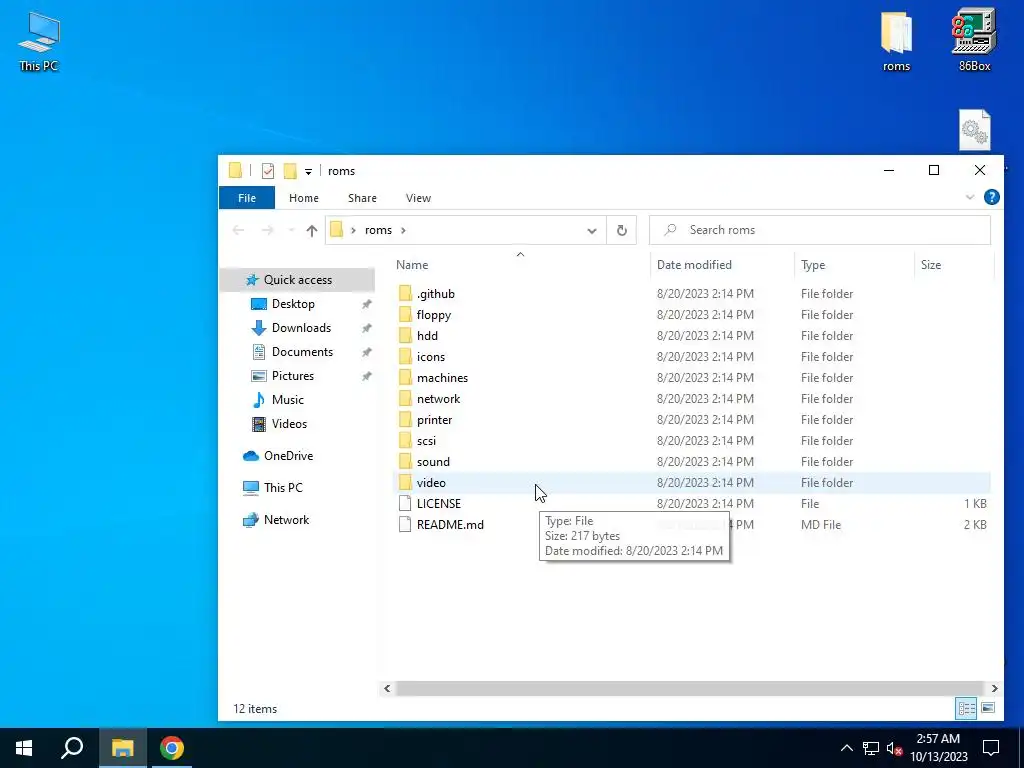Click the muted volume tray icon

(895, 748)
